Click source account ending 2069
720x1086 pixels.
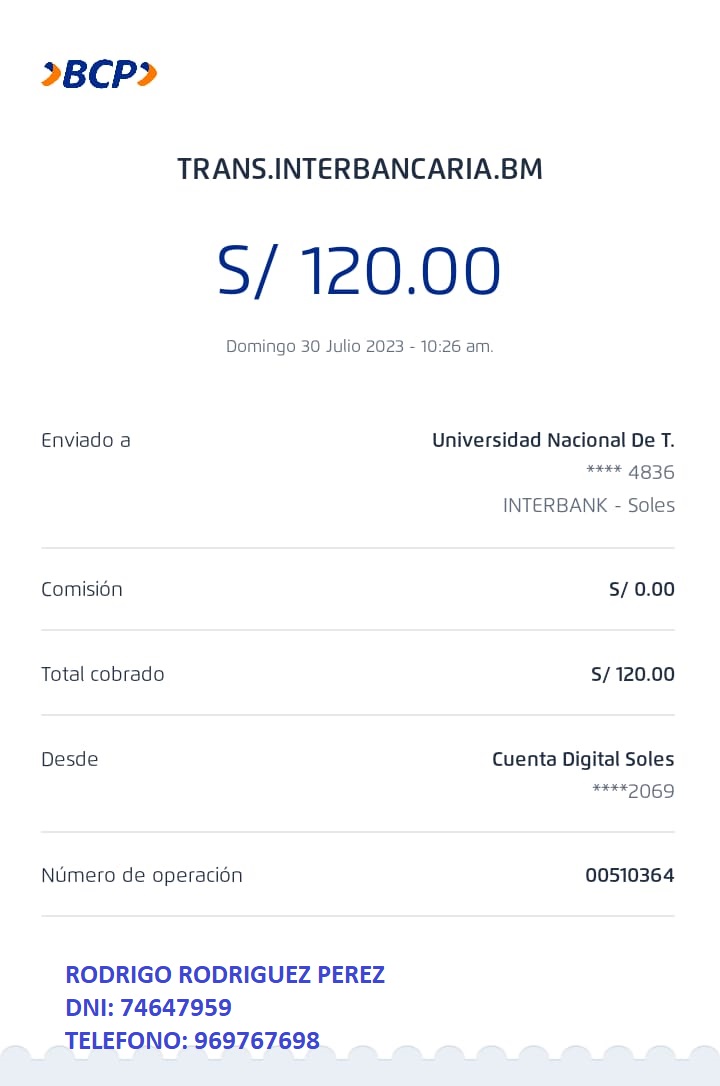pos(633,792)
